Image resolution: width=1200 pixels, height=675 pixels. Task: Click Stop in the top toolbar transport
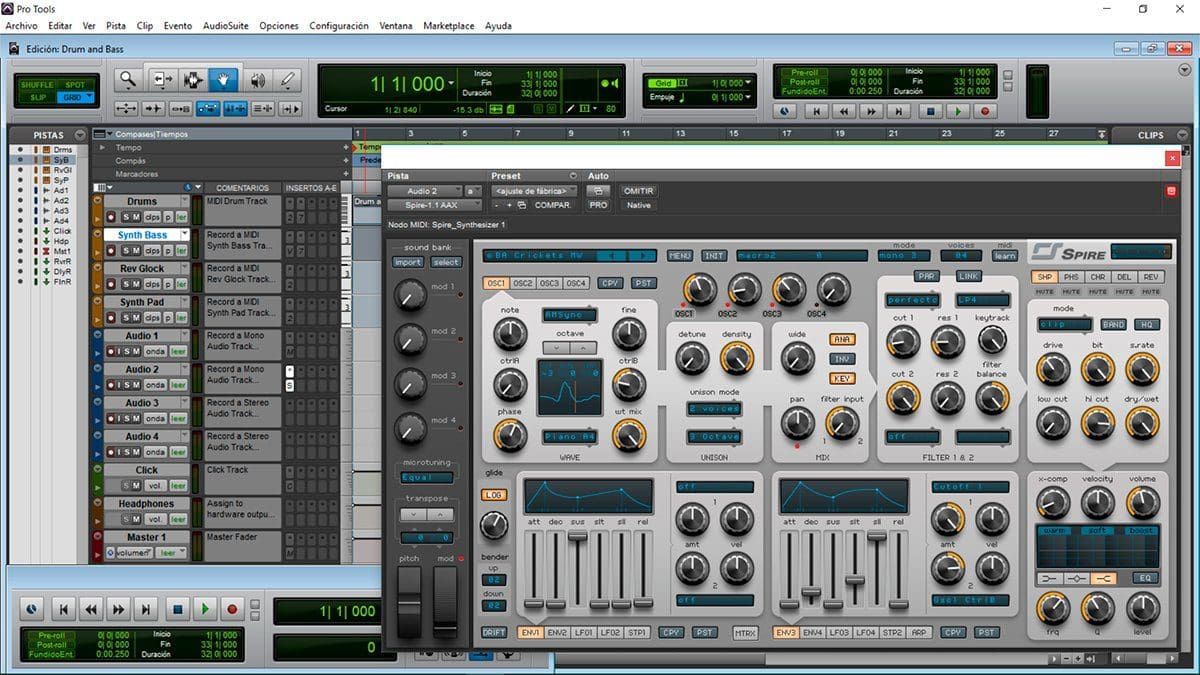click(x=930, y=112)
